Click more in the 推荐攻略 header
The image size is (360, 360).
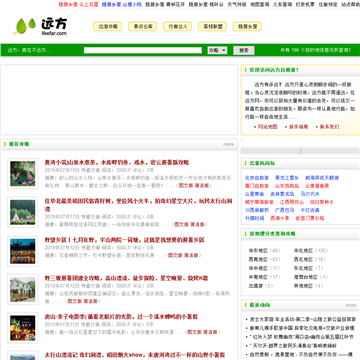coord(229,144)
